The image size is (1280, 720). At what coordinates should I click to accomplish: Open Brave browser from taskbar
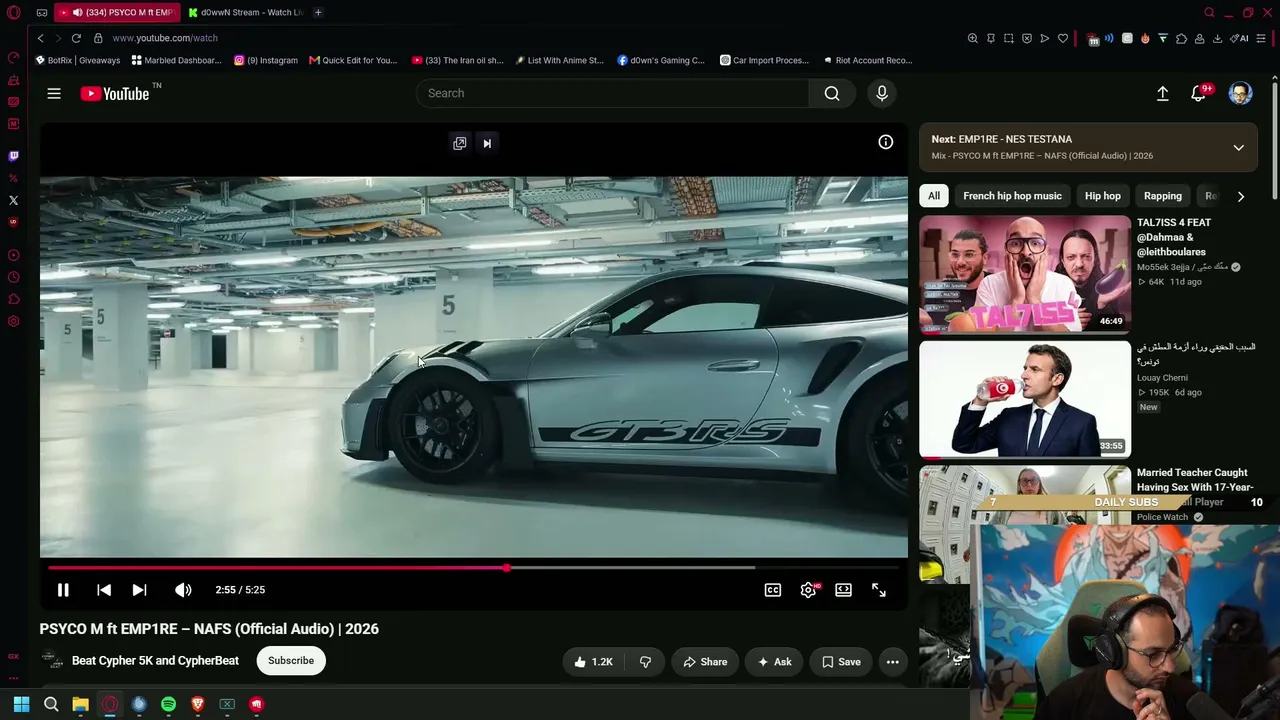[198, 704]
